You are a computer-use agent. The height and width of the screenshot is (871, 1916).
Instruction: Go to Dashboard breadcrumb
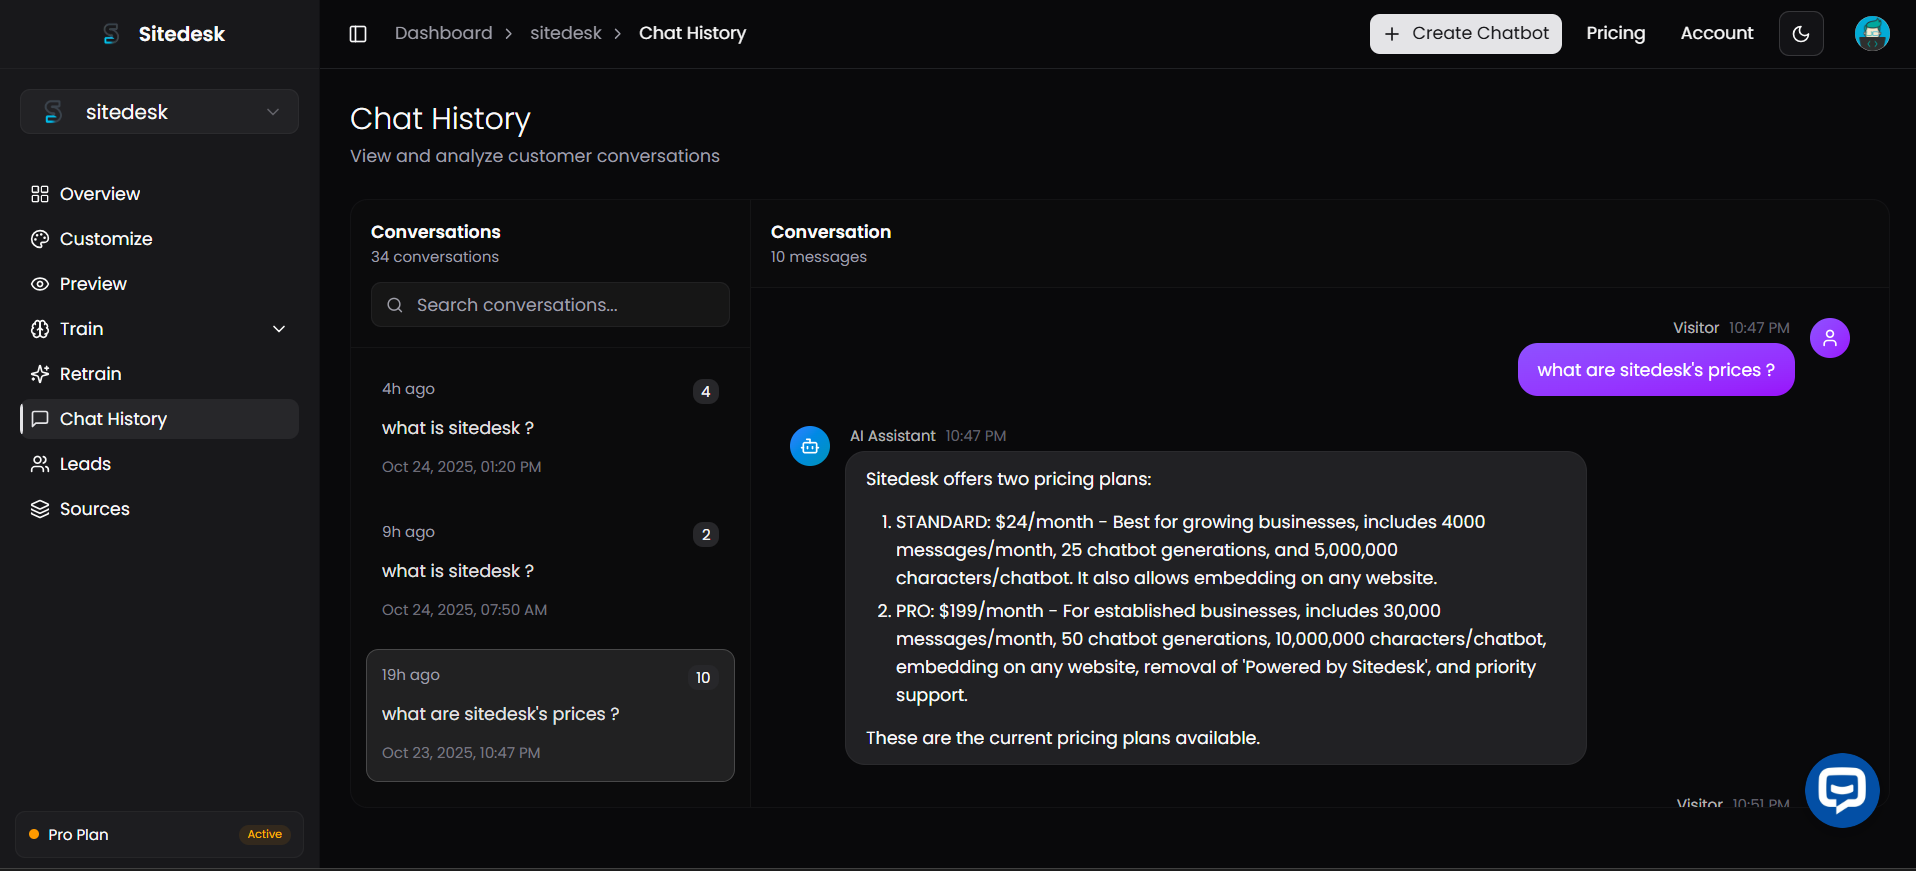tap(443, 33)
